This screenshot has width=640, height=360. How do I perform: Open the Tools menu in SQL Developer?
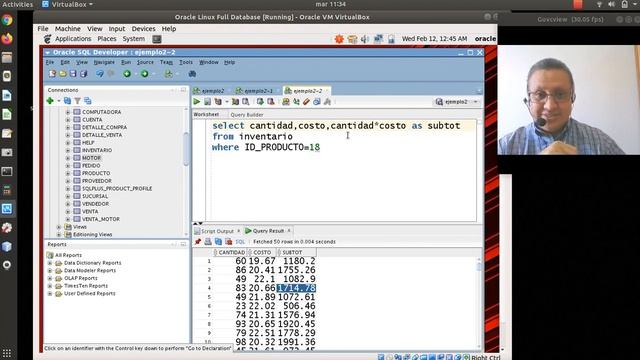pos(186,62)
